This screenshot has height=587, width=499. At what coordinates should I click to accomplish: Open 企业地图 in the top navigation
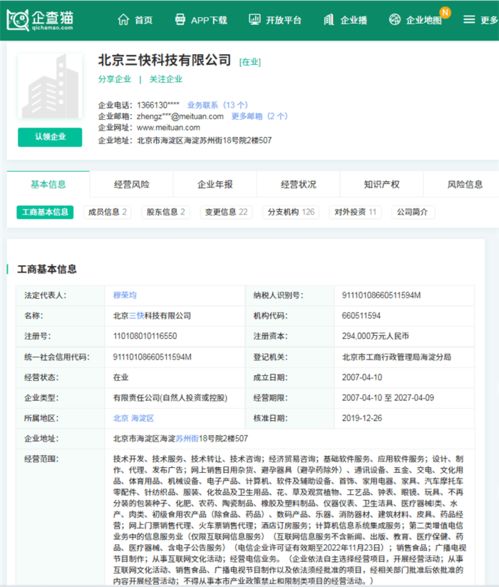click(423, 20)
